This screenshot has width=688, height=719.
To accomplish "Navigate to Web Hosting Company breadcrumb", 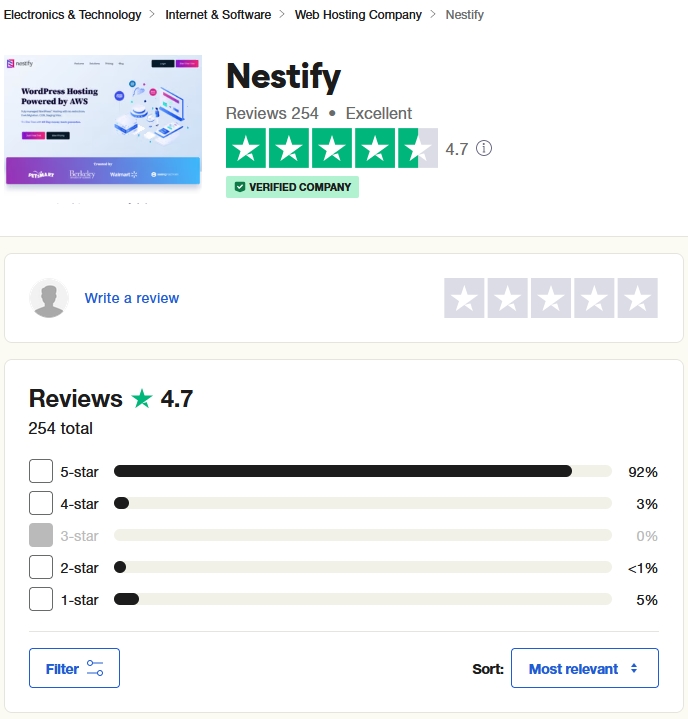I will click(358, 15).
